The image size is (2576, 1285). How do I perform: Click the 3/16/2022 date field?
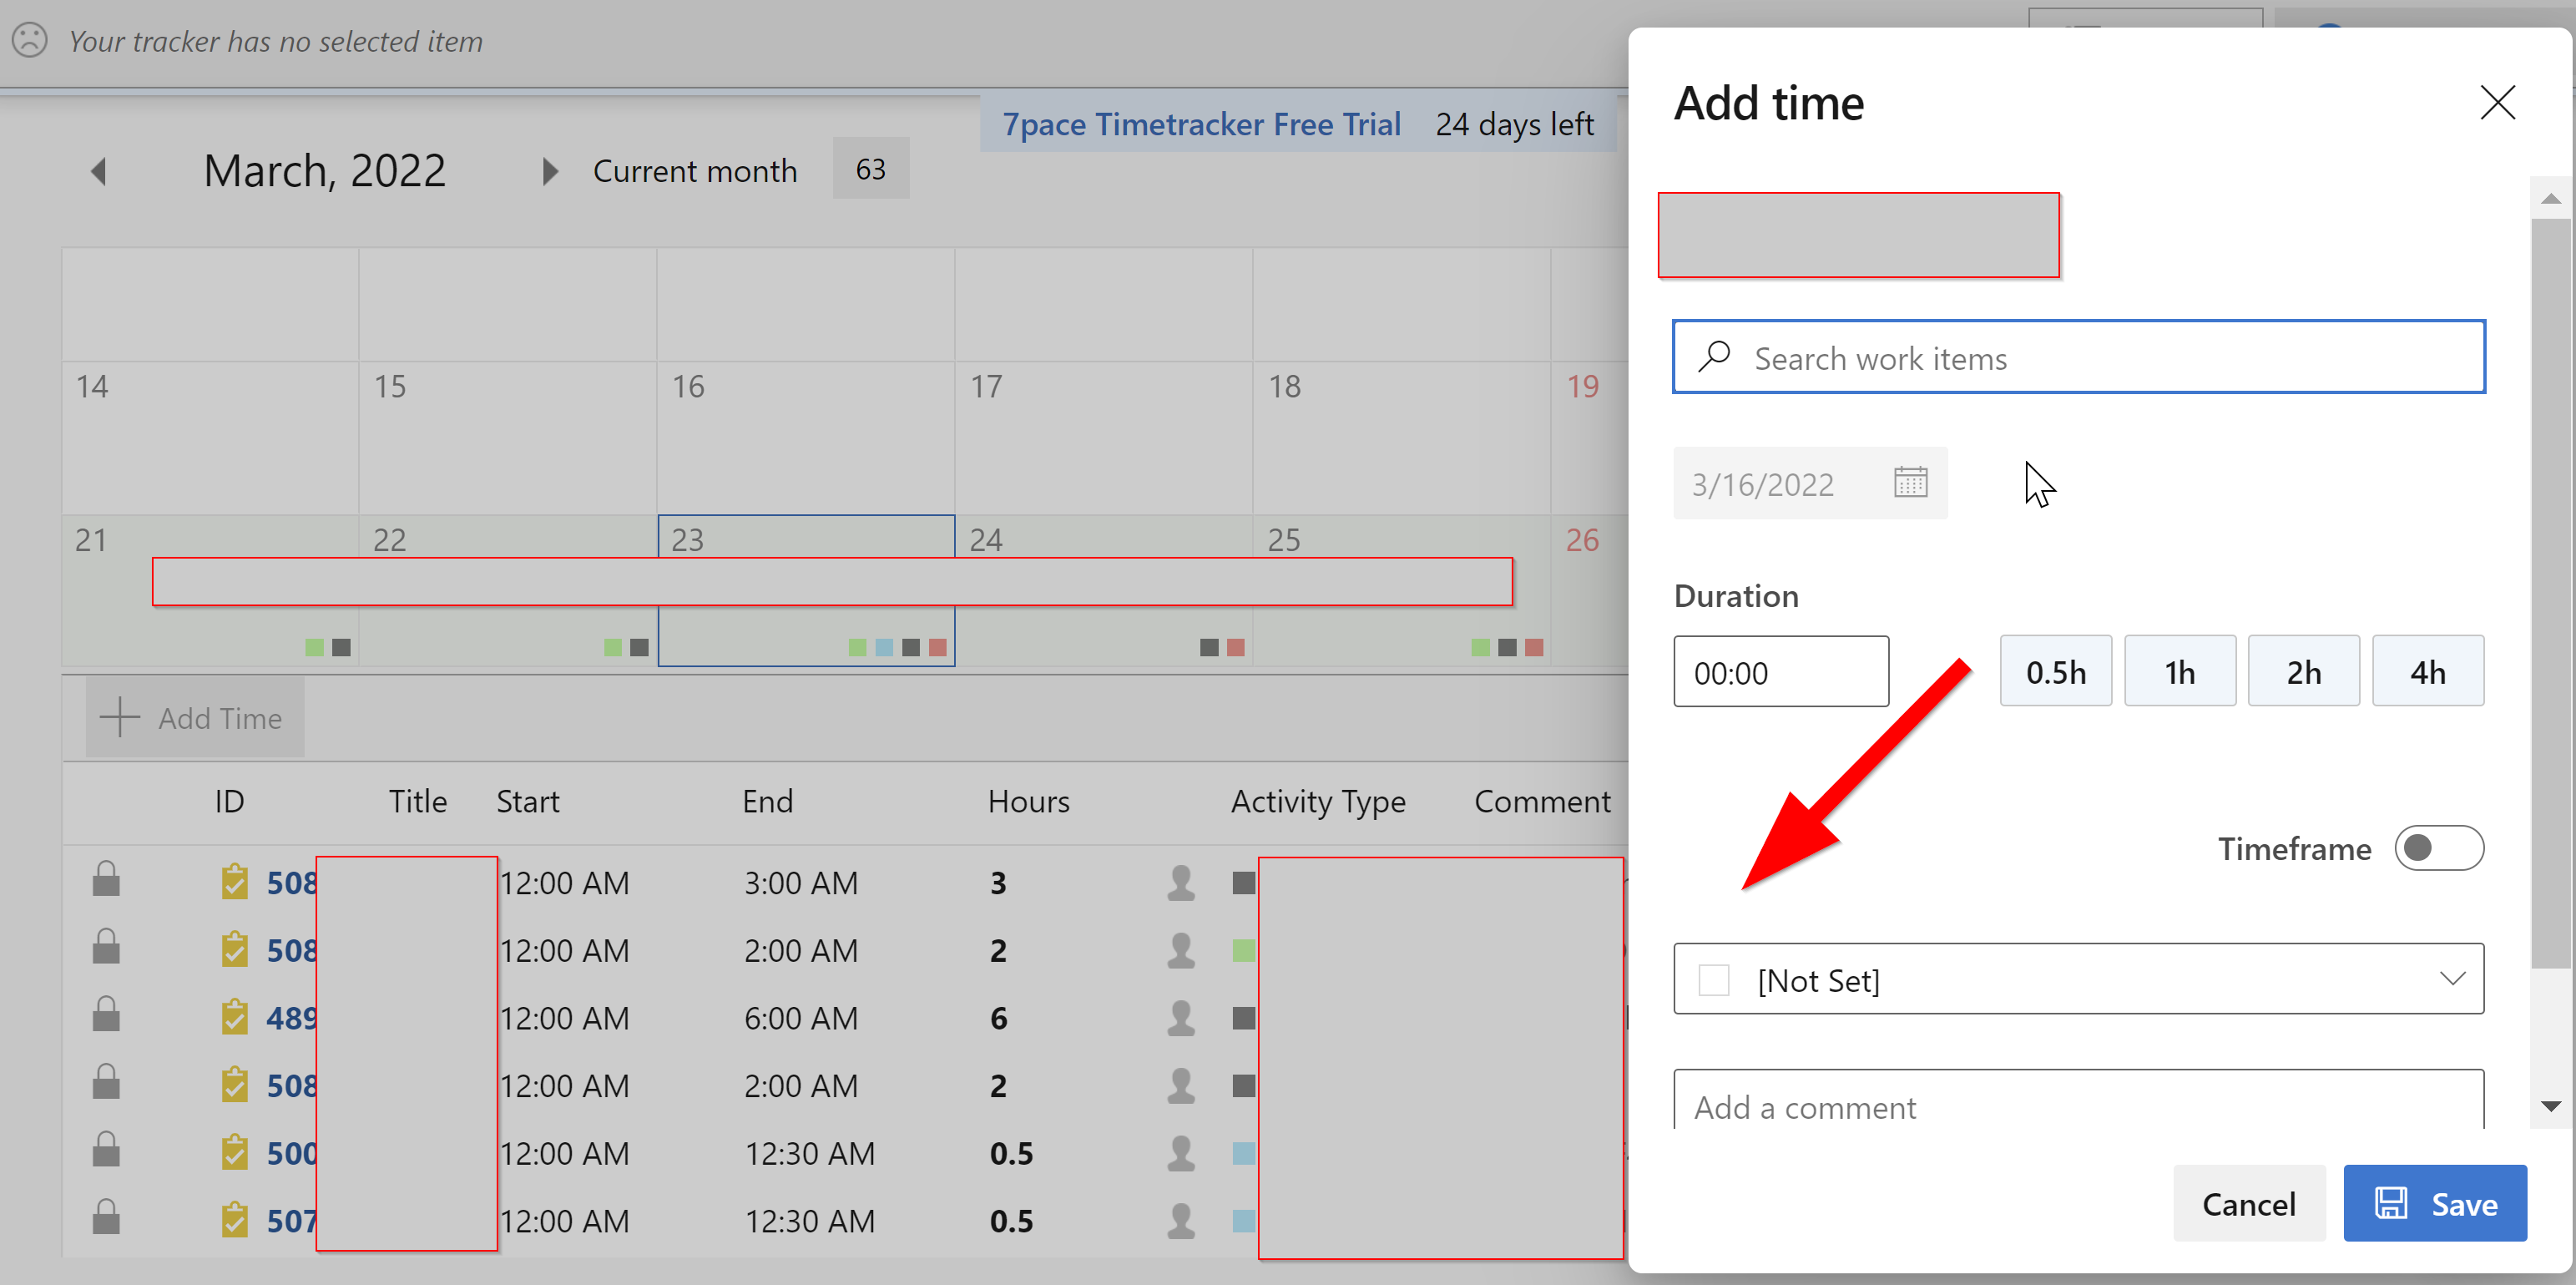(1809, 483)
